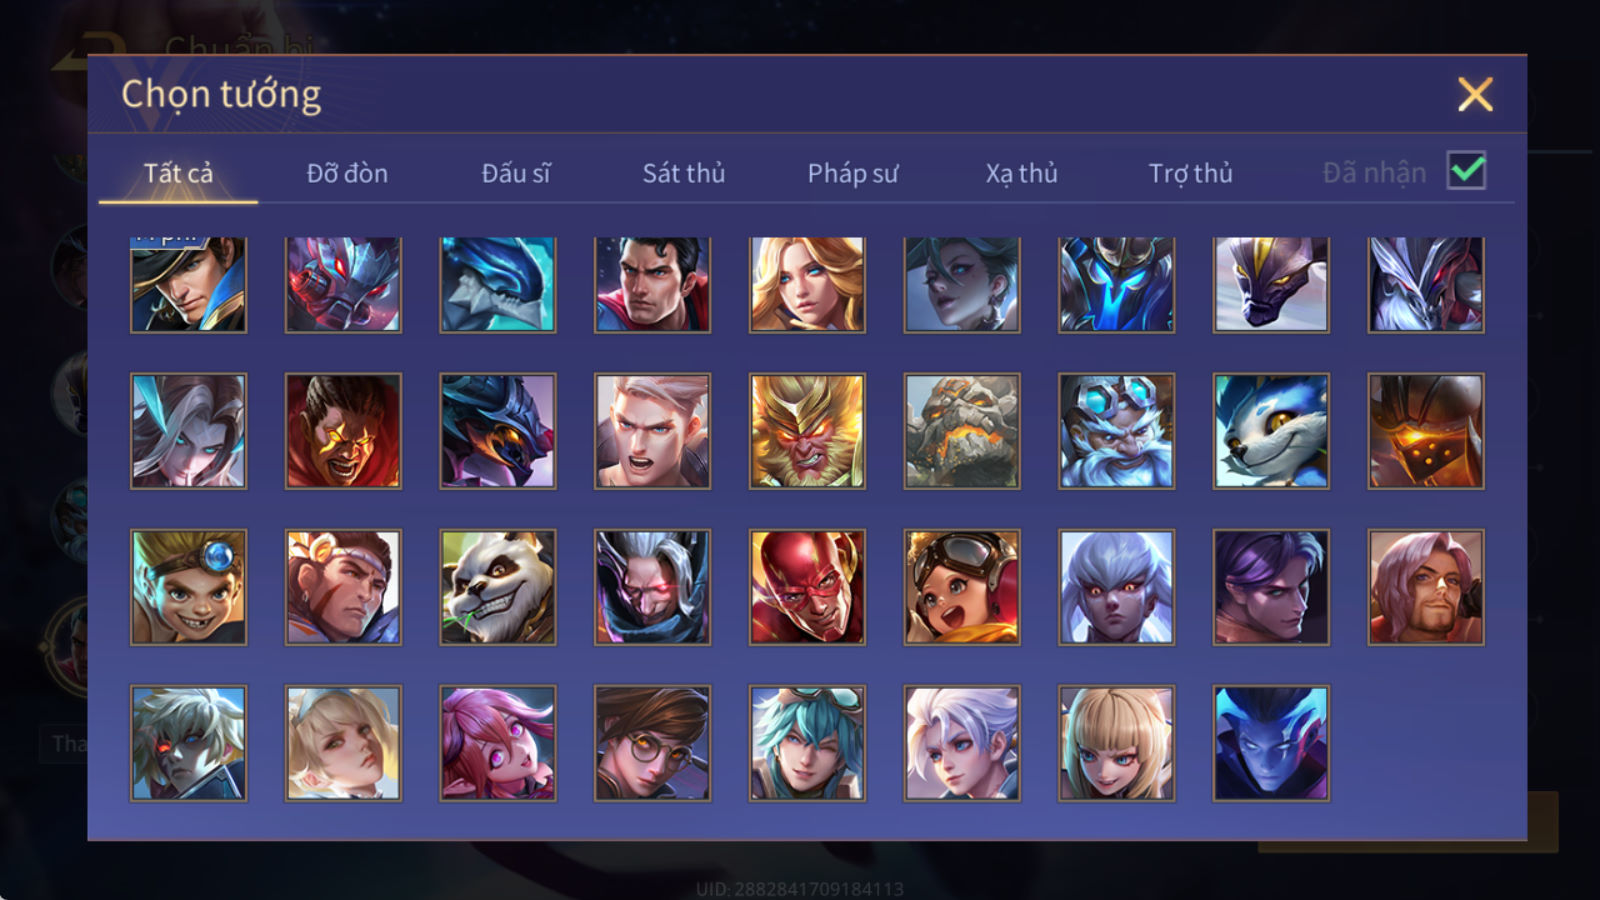Pick the blonde woman with blue eyes
The height and width of the screenshot is (900, 1600).
coord(807,284)
